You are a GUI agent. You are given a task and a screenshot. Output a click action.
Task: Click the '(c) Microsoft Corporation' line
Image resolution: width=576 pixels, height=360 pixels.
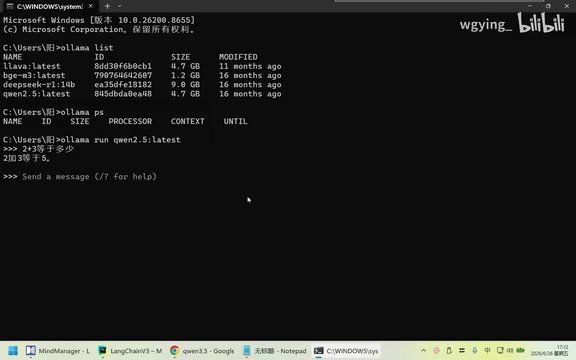point(99,29)
